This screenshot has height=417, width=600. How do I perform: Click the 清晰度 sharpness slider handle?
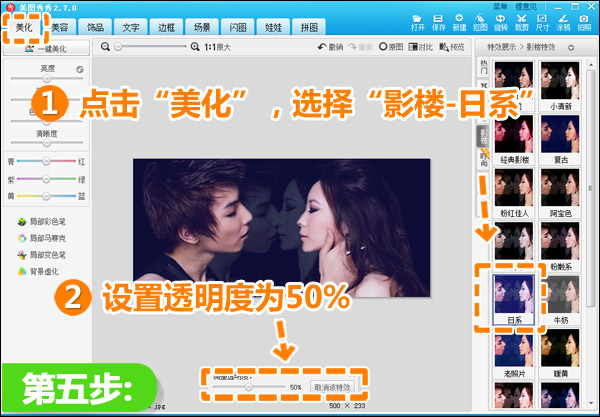pos(46,142)
